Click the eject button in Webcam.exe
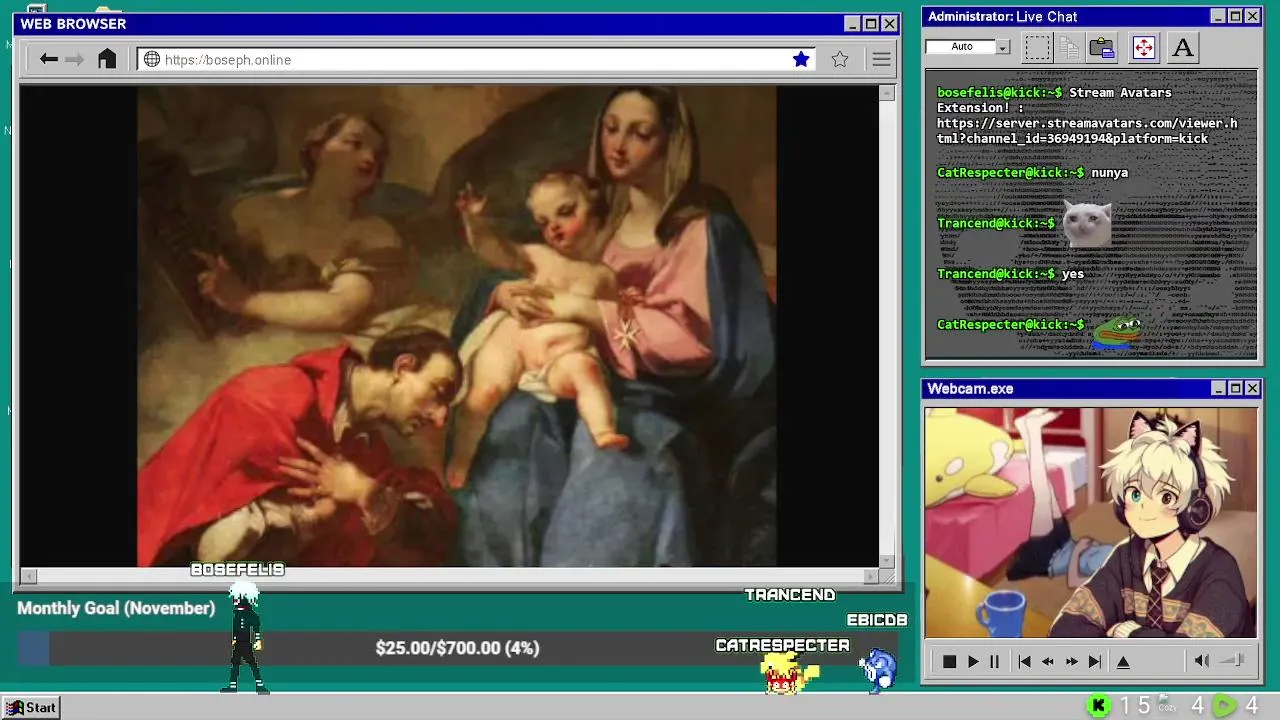This screenshot has height=720, width=1280. point(1123,661)
